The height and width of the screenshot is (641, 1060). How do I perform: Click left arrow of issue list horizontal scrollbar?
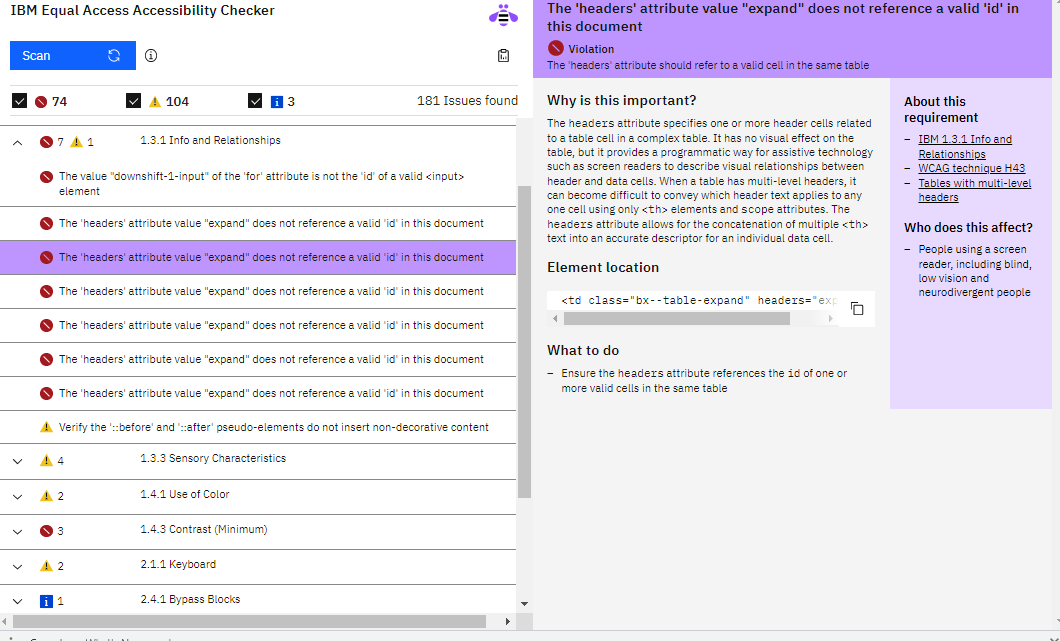click(x=5, y=621)
